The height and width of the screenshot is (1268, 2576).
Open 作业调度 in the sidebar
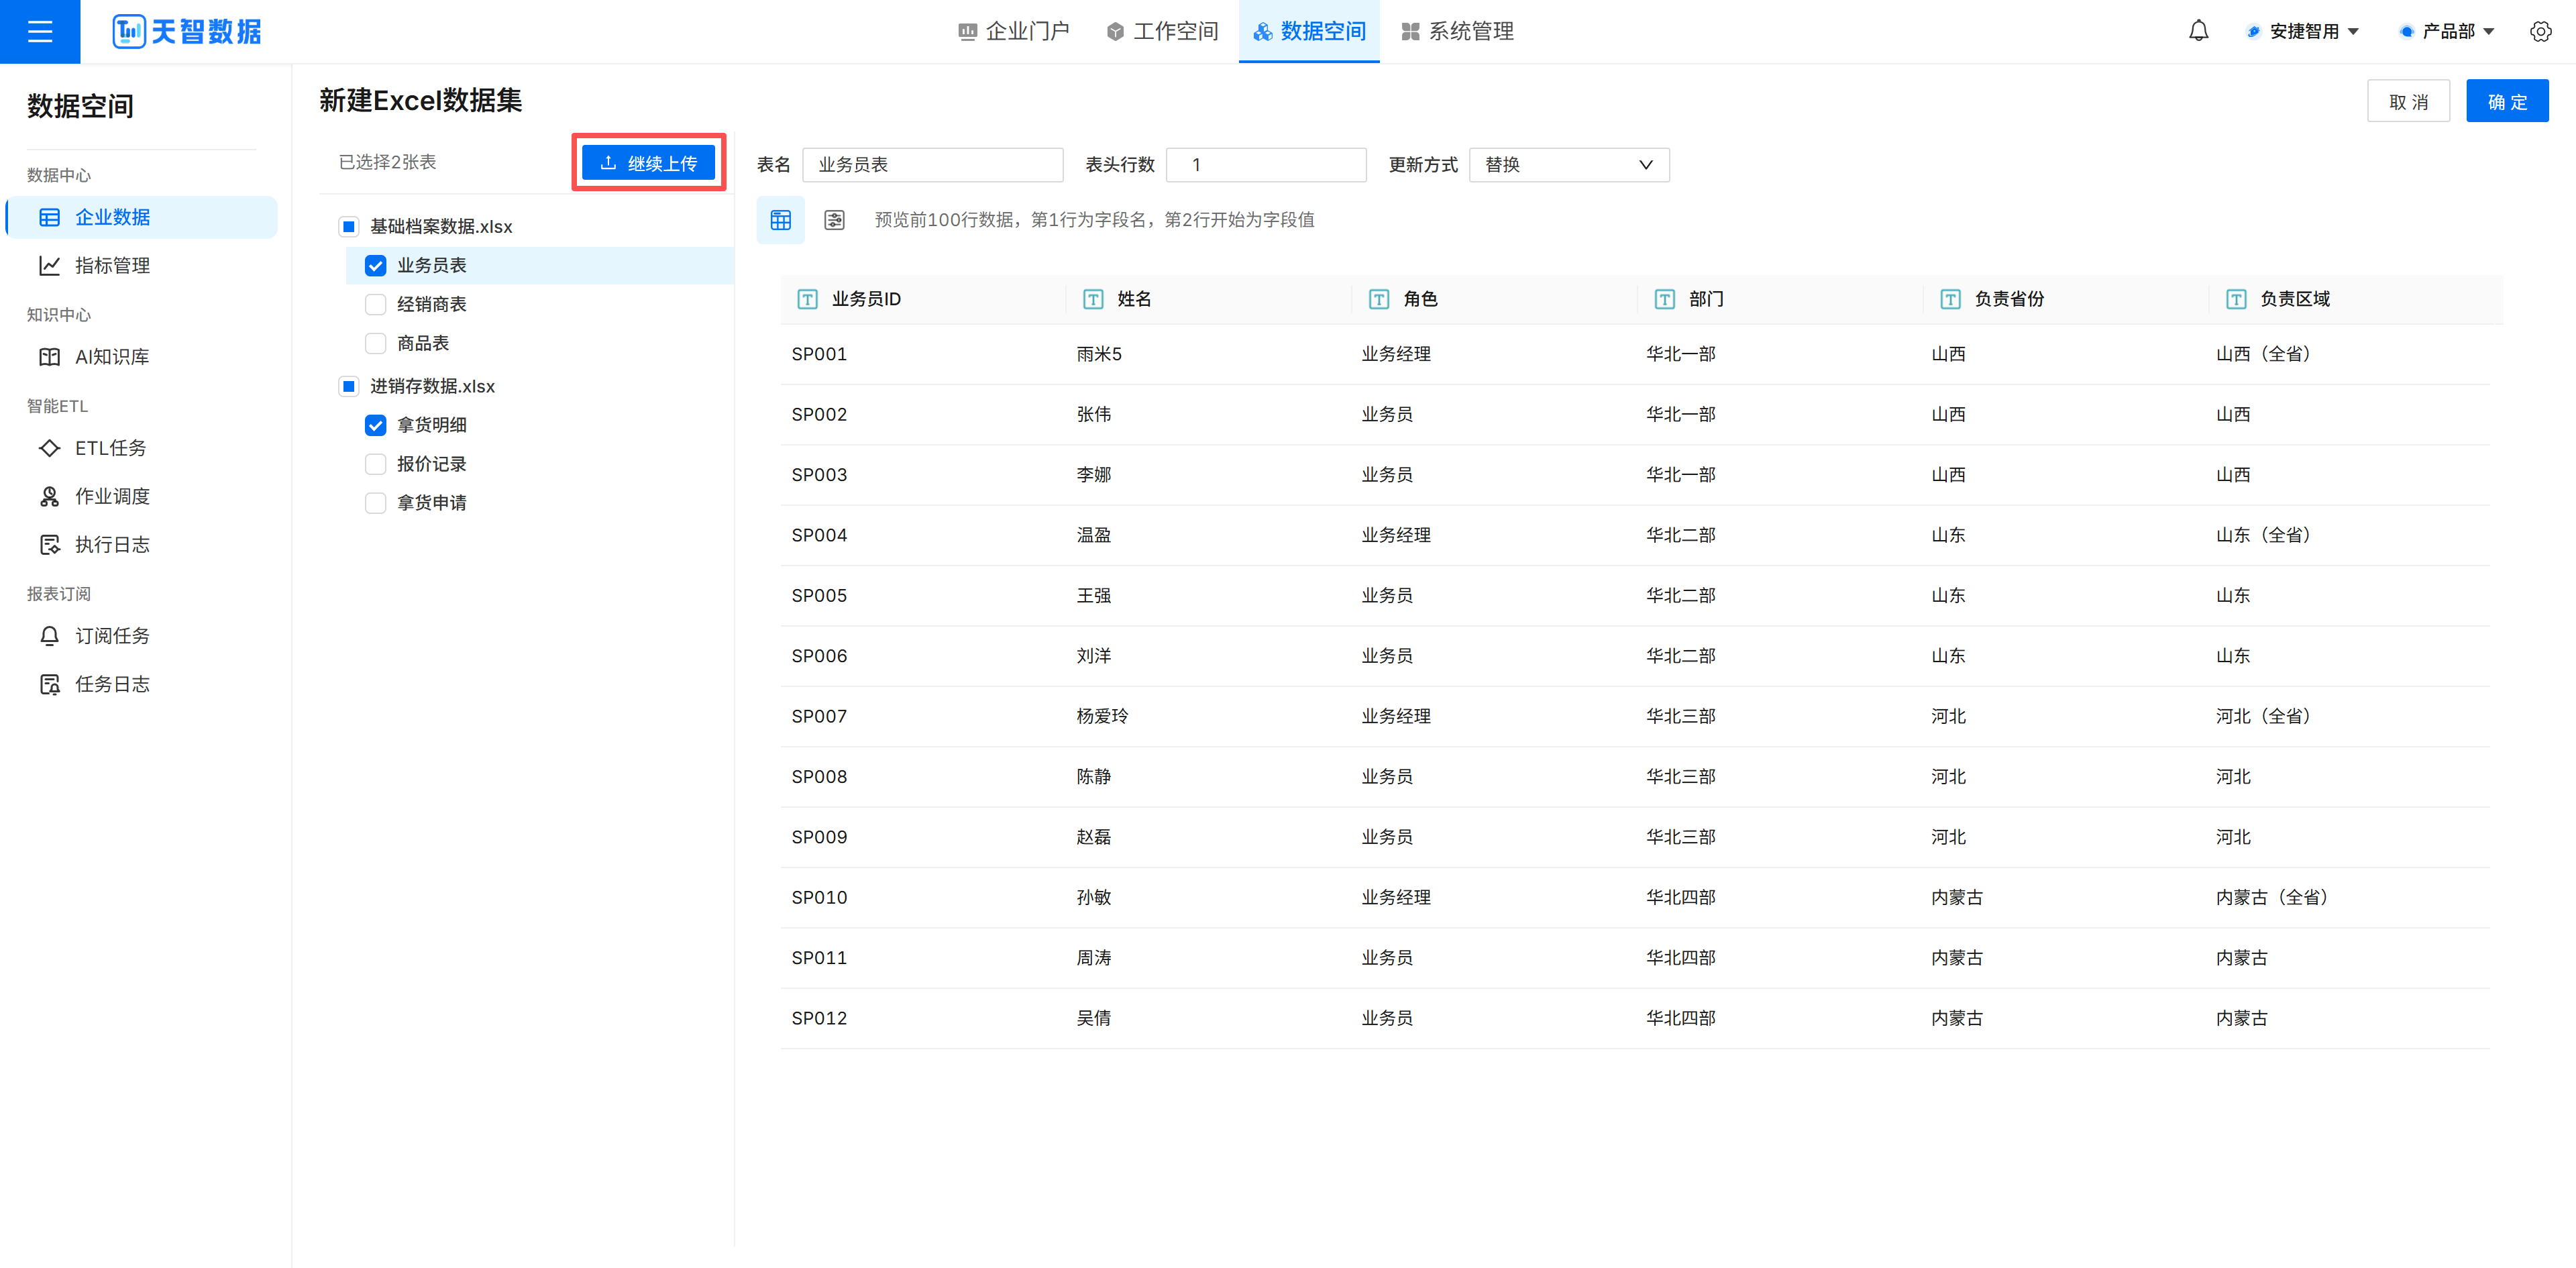142,496
